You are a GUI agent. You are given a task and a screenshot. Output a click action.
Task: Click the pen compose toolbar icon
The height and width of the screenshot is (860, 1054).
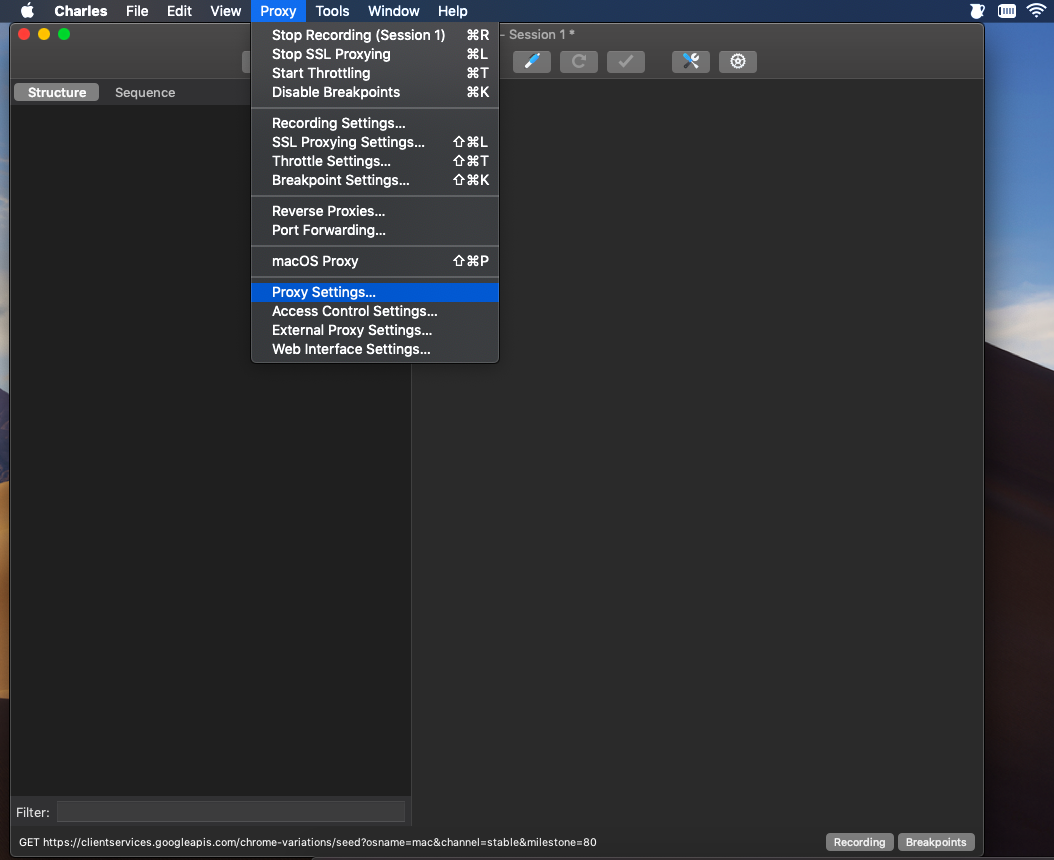click(532, 62)
